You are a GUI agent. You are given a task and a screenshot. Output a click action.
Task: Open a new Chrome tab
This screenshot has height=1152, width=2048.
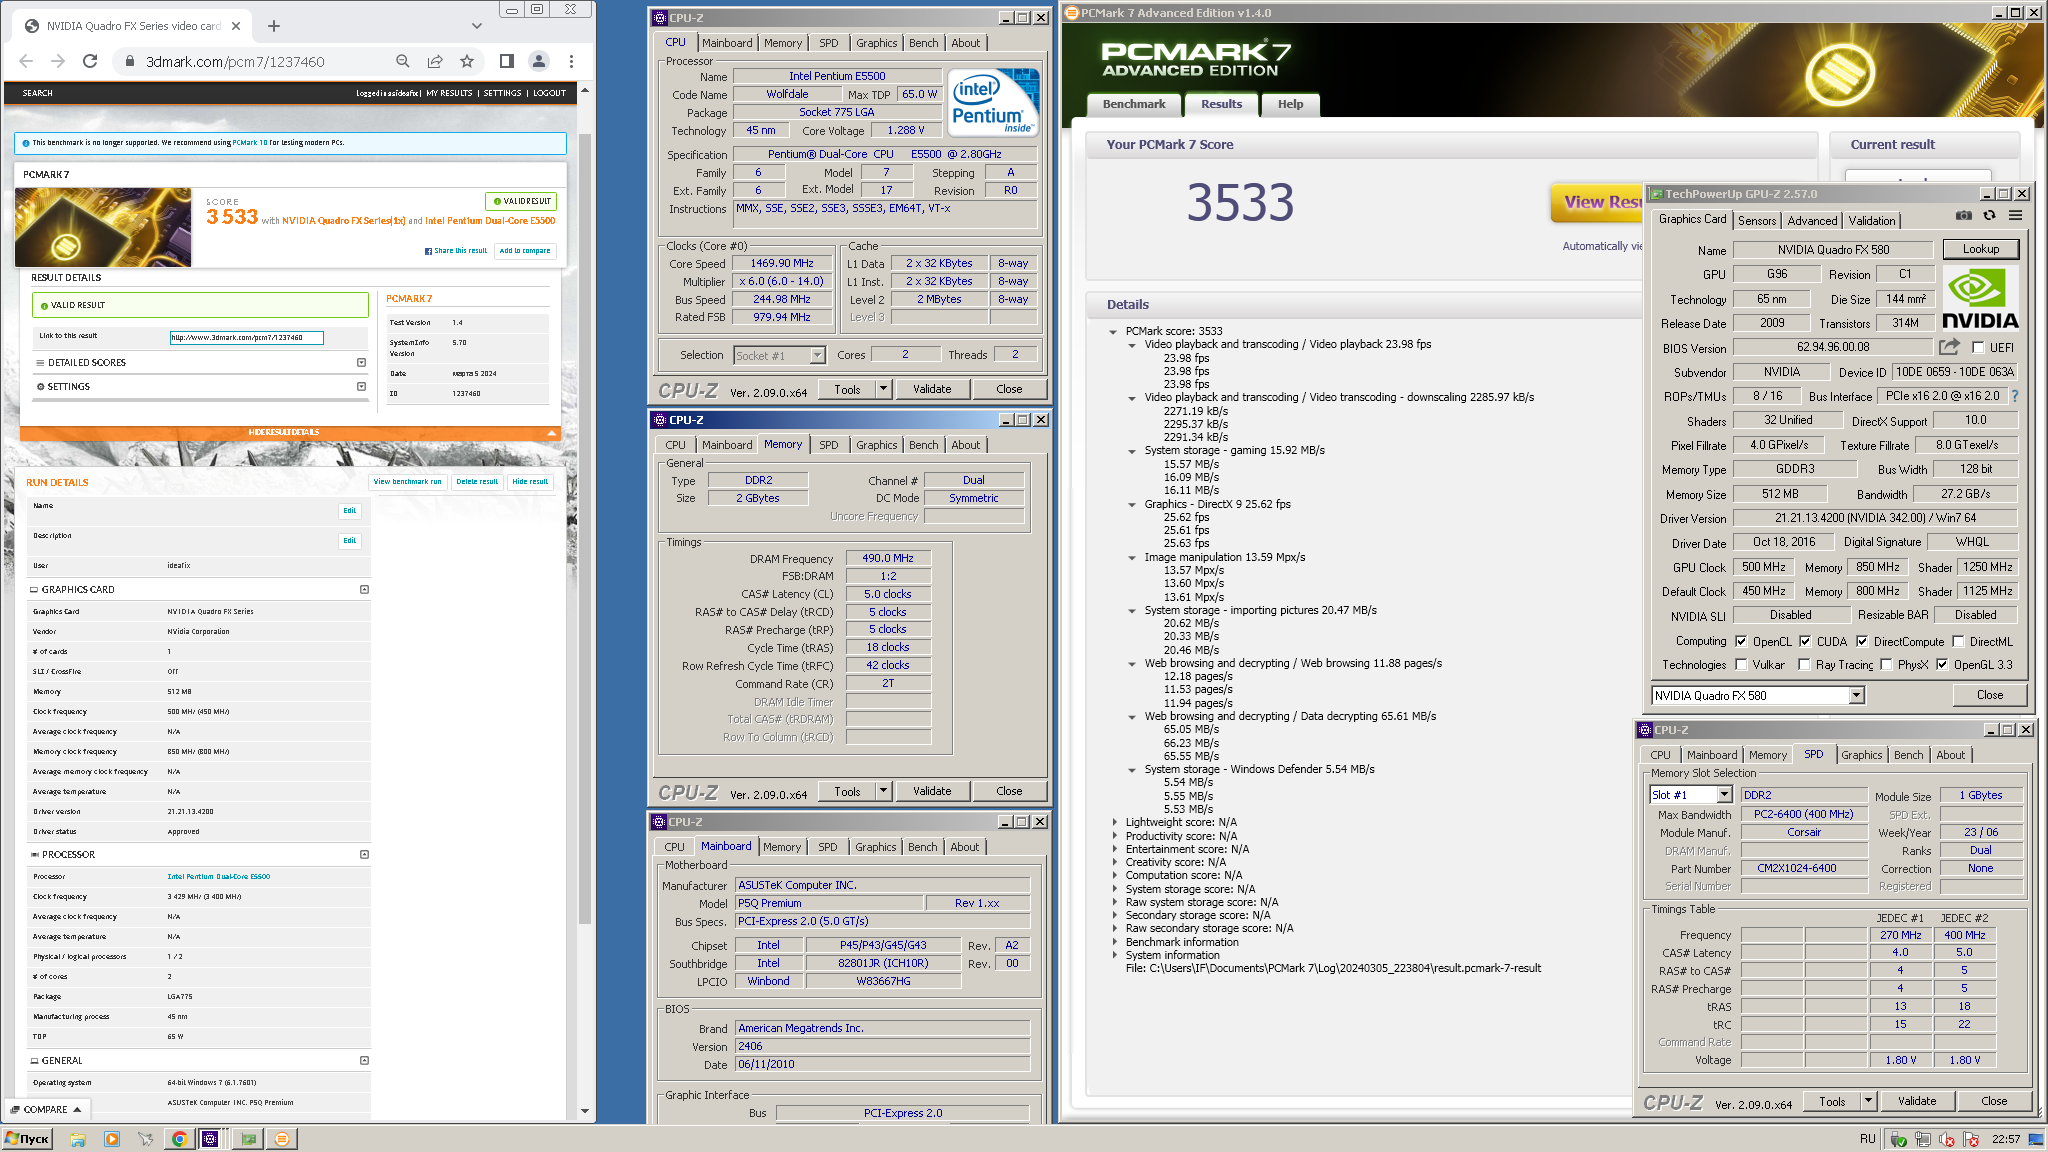[274, 26]
